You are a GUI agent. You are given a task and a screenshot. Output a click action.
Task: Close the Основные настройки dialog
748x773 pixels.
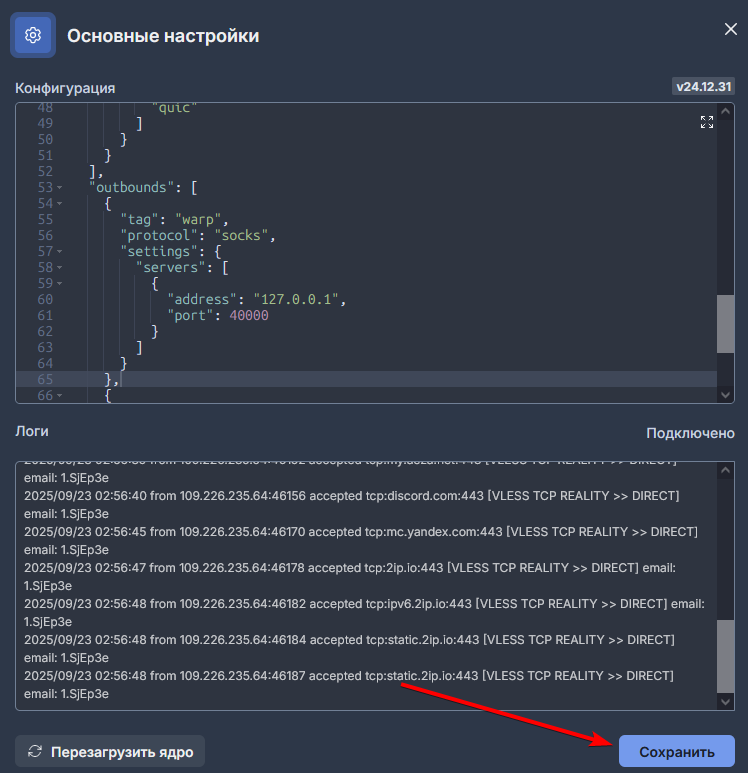pos(730,29)
